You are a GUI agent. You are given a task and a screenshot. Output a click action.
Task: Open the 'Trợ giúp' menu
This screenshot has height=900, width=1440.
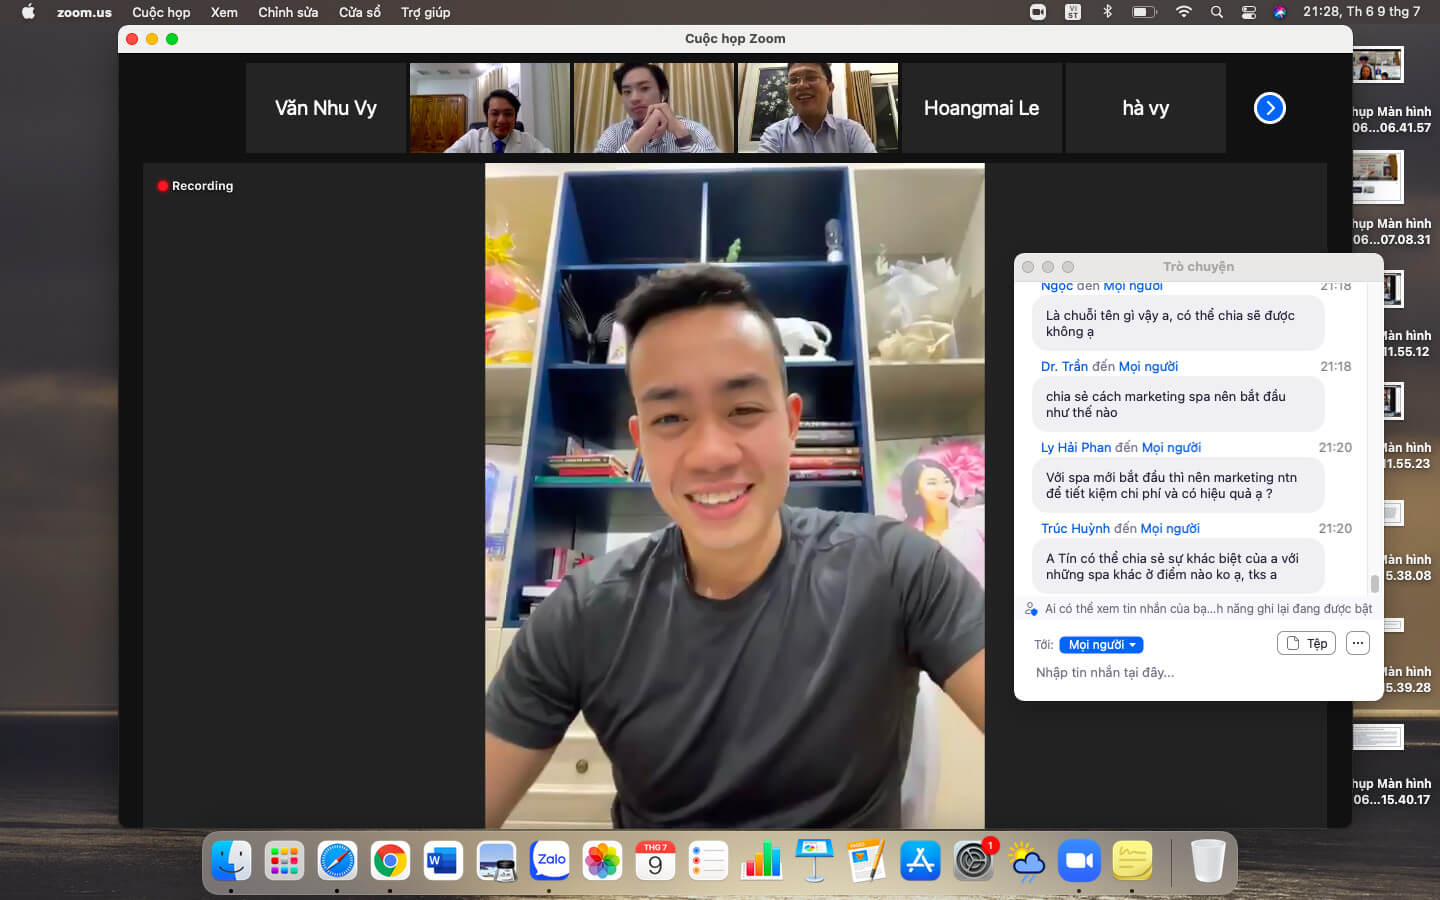425,12
